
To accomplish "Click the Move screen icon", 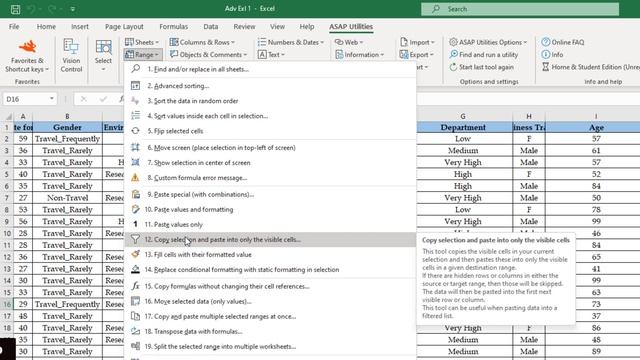I will (x=136, y=147).
